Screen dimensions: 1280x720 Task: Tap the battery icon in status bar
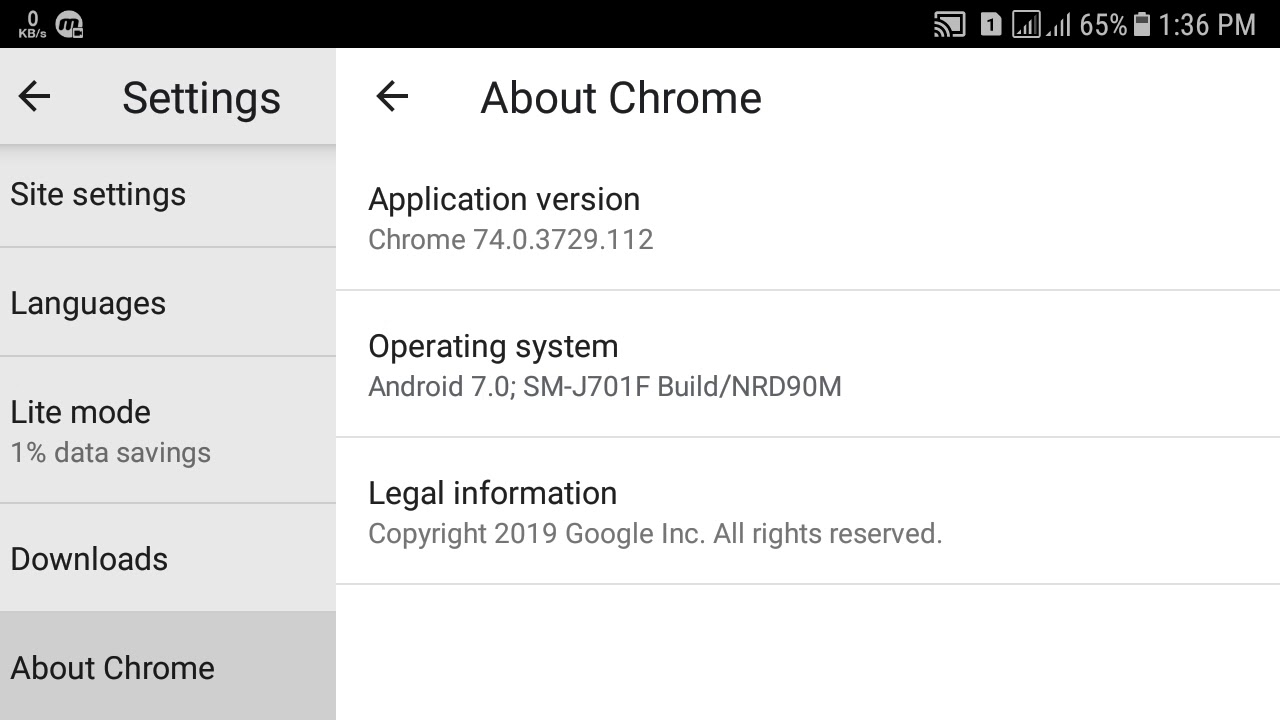tap(1142, 24)
